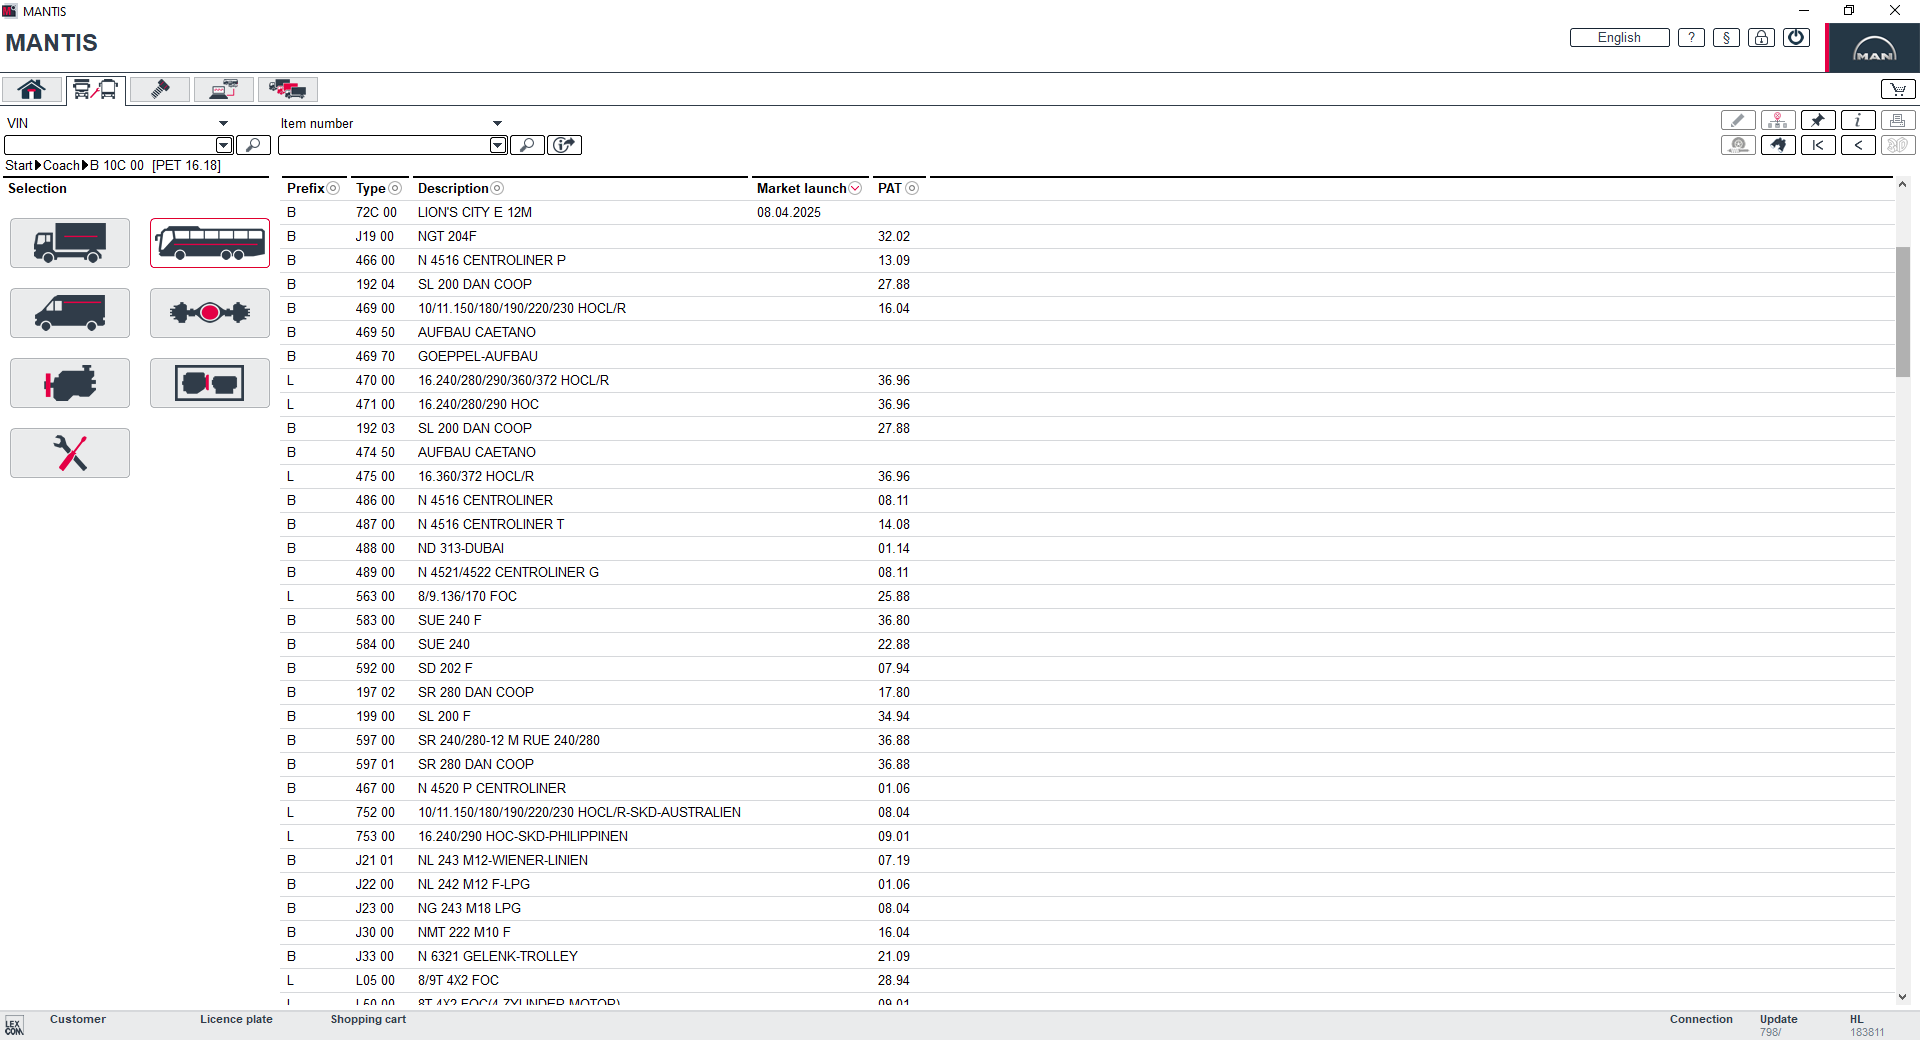Toggle the Prefix column filter
Image resolution: width=1920 pixels, height=1040 pixels.
point(333,188)
